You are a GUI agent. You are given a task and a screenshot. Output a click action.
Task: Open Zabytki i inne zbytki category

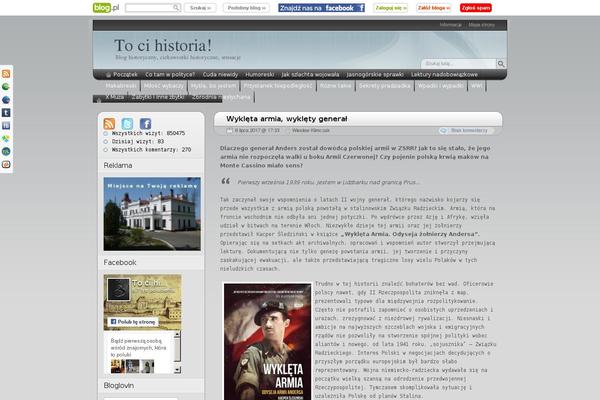coord(158,97)
